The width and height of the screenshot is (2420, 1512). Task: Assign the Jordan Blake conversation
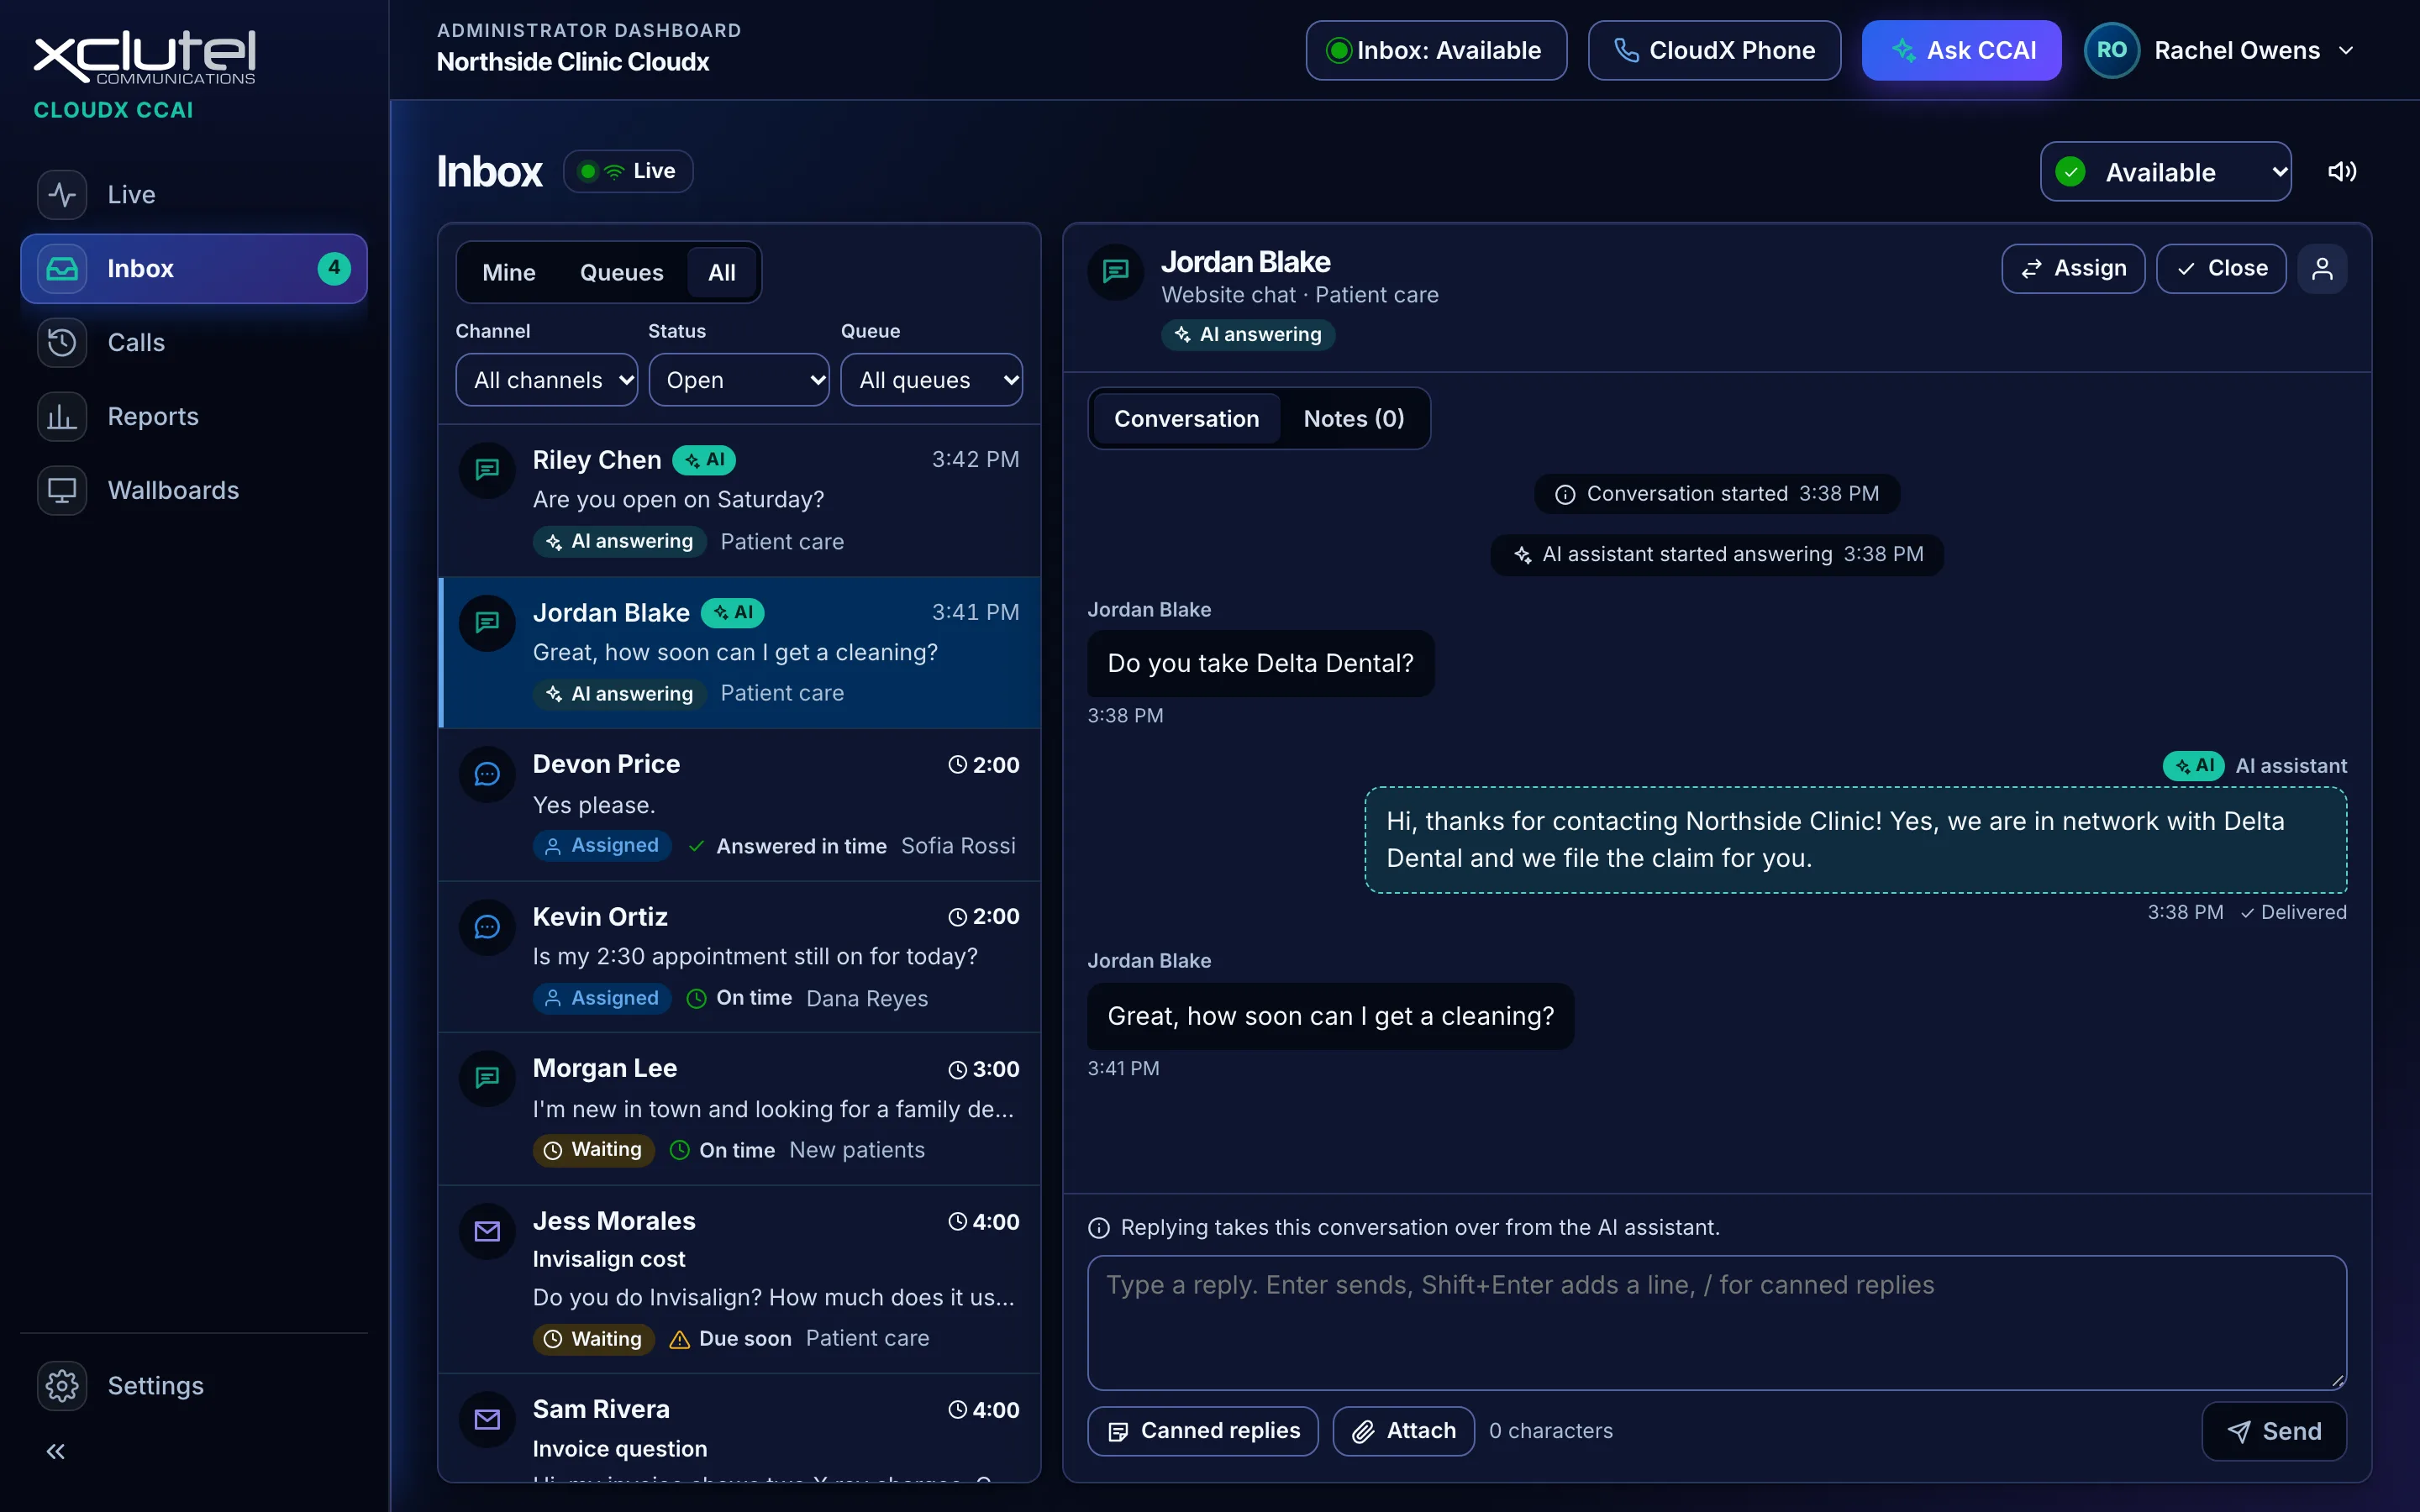2073,268
